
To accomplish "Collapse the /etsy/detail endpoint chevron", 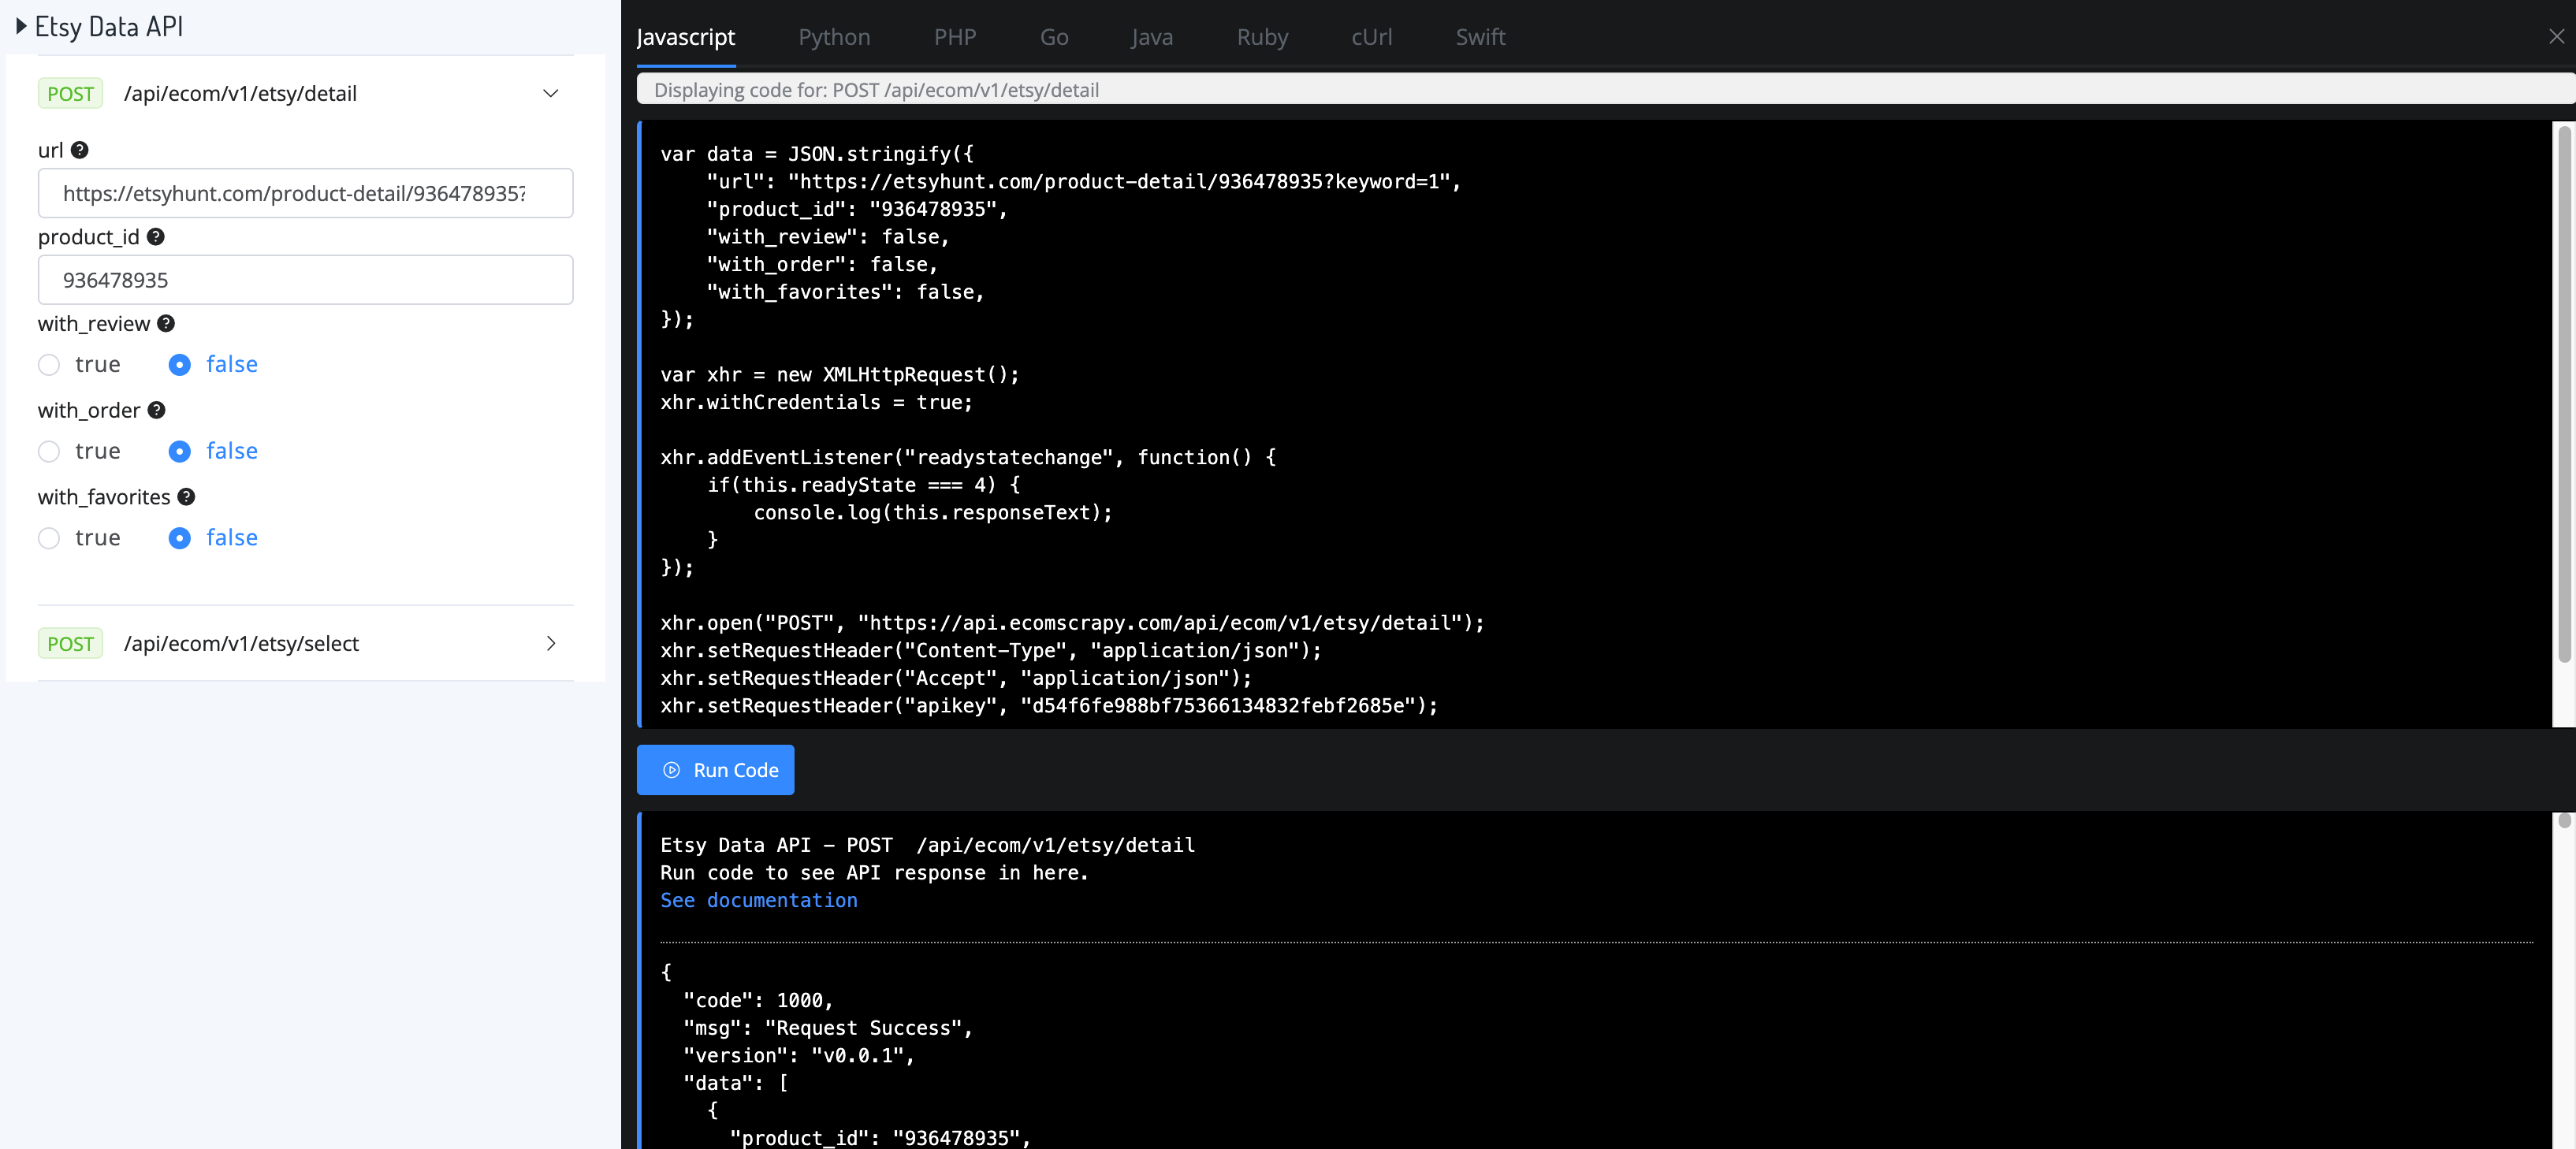I will 550,94.
